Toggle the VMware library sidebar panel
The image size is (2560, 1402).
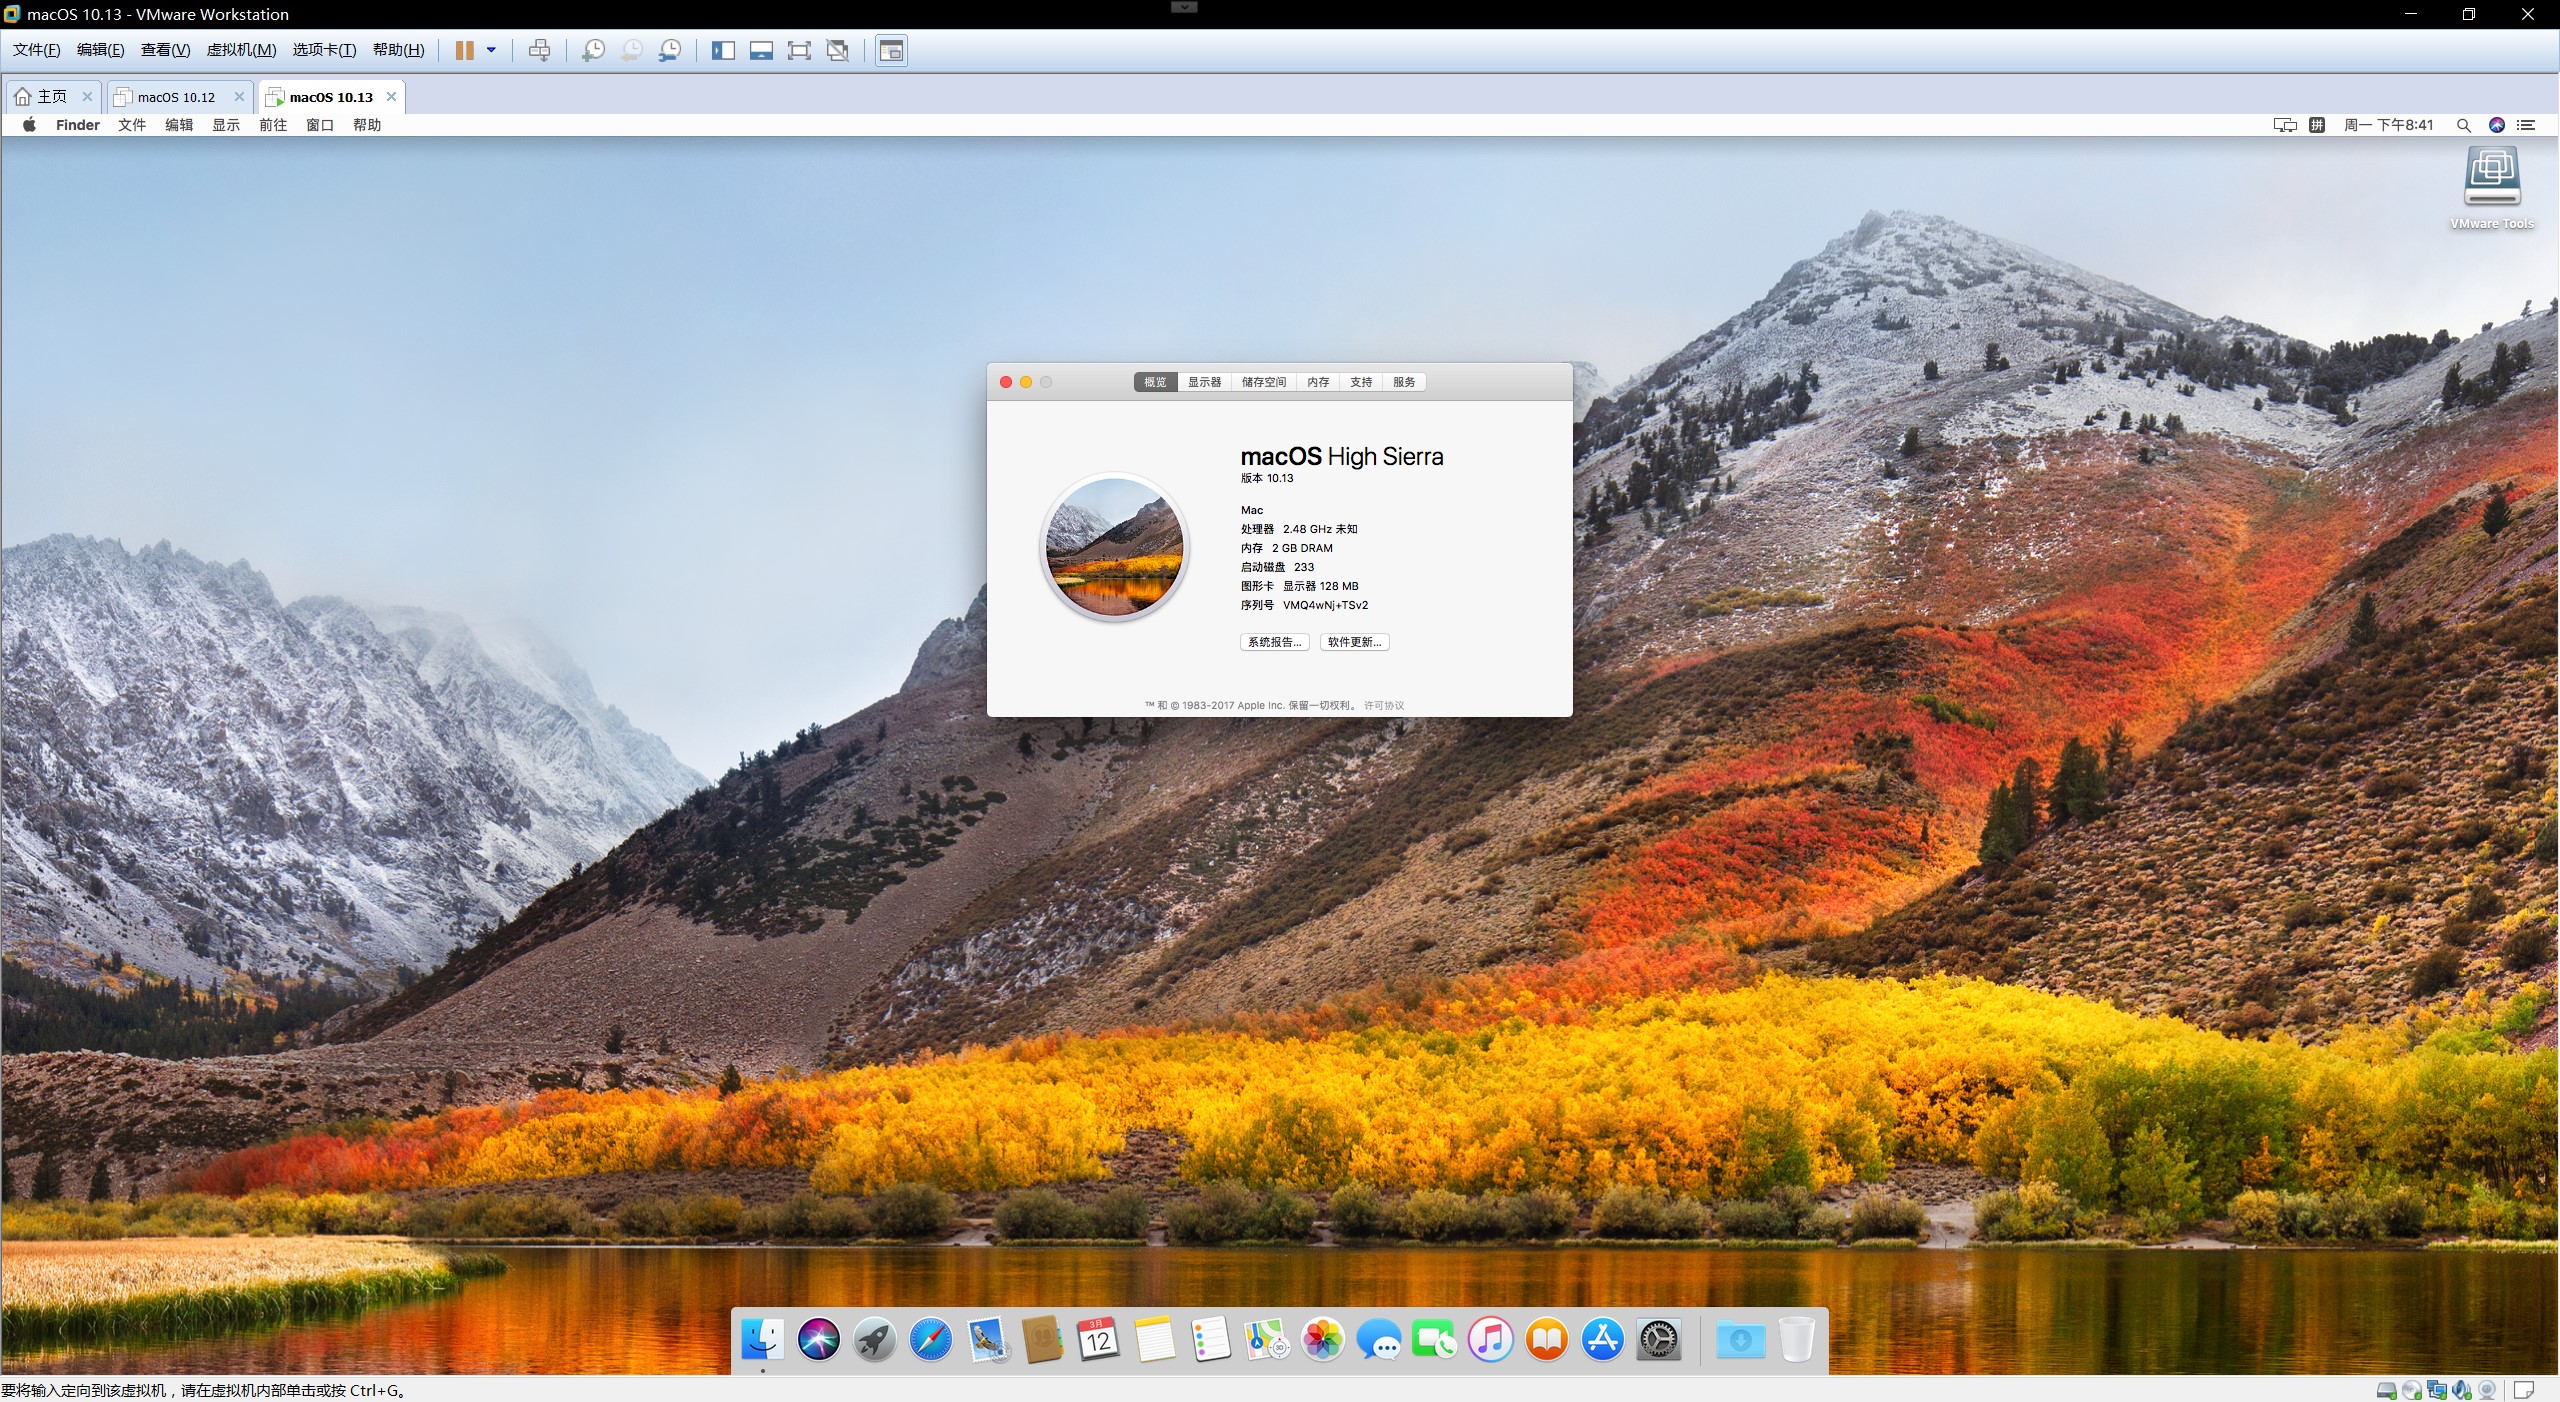coord(723,50)
